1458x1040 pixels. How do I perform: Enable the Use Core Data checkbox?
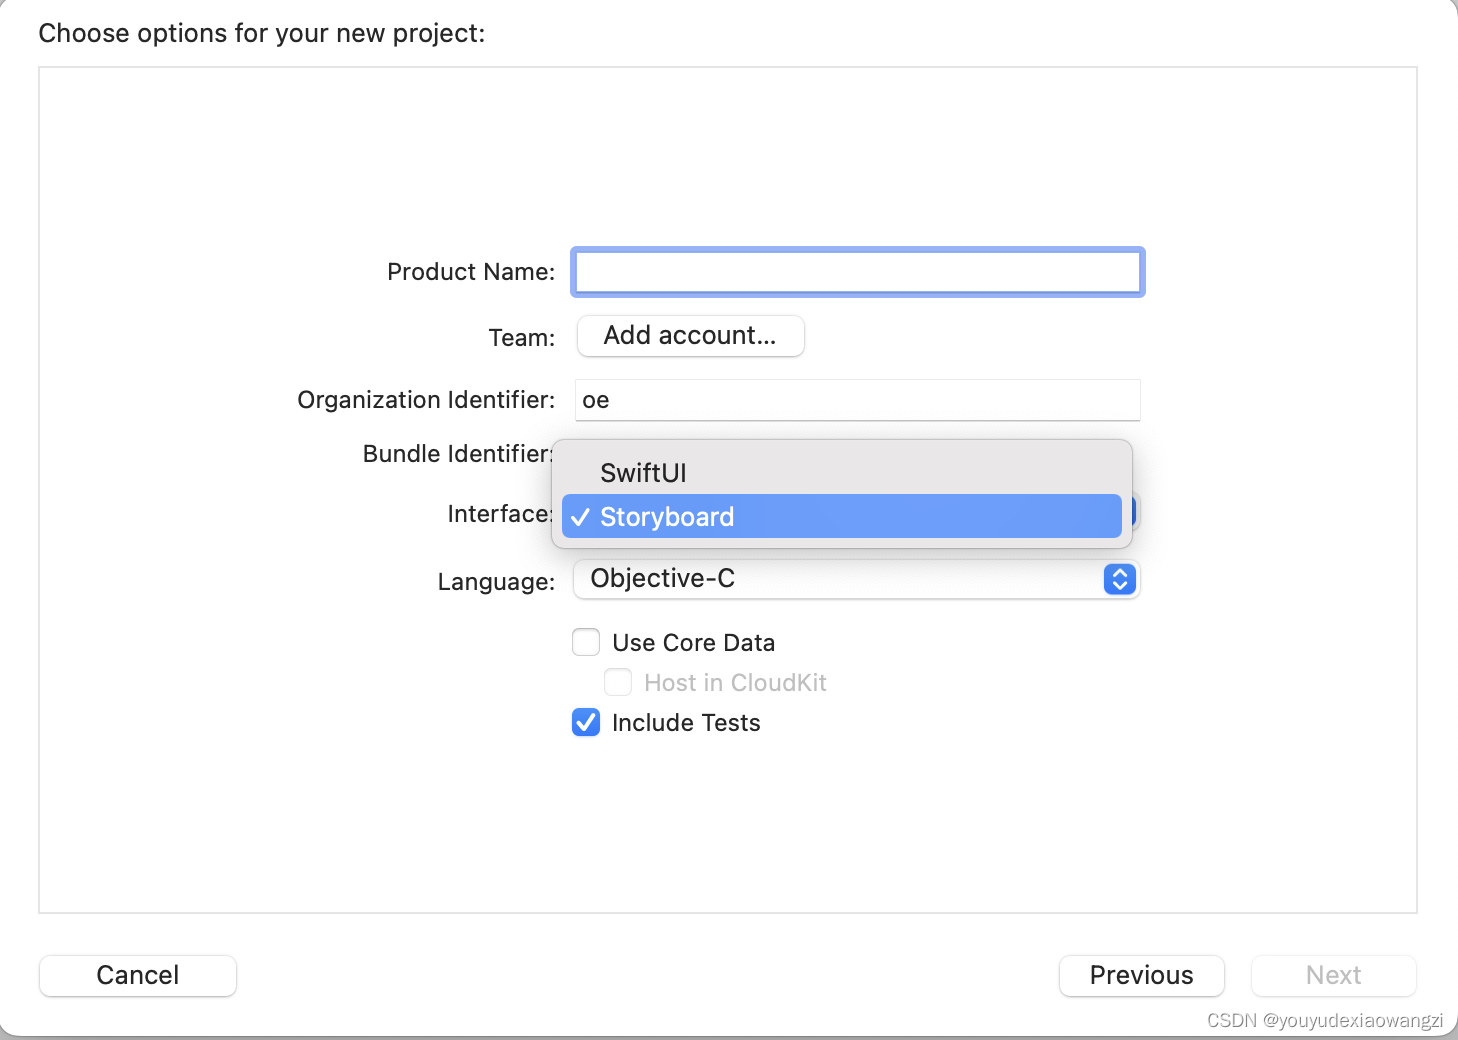(x=586, y=642)
